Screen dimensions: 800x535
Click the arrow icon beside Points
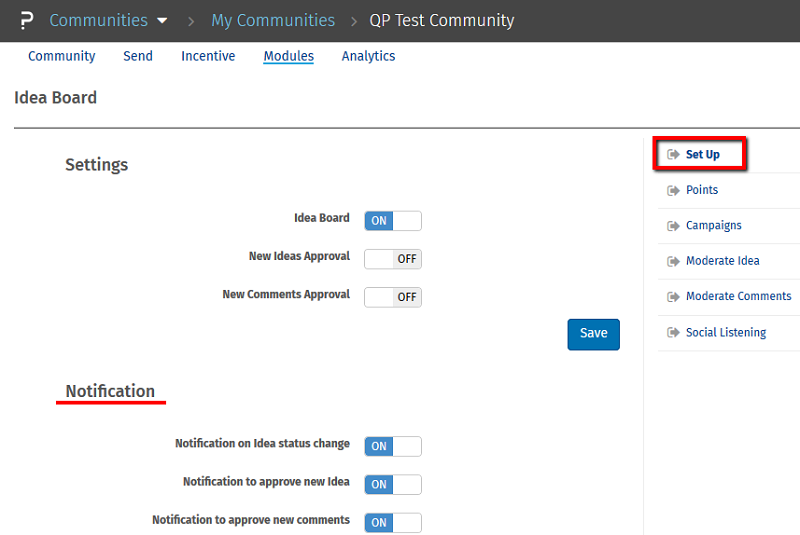pos(673,190)
